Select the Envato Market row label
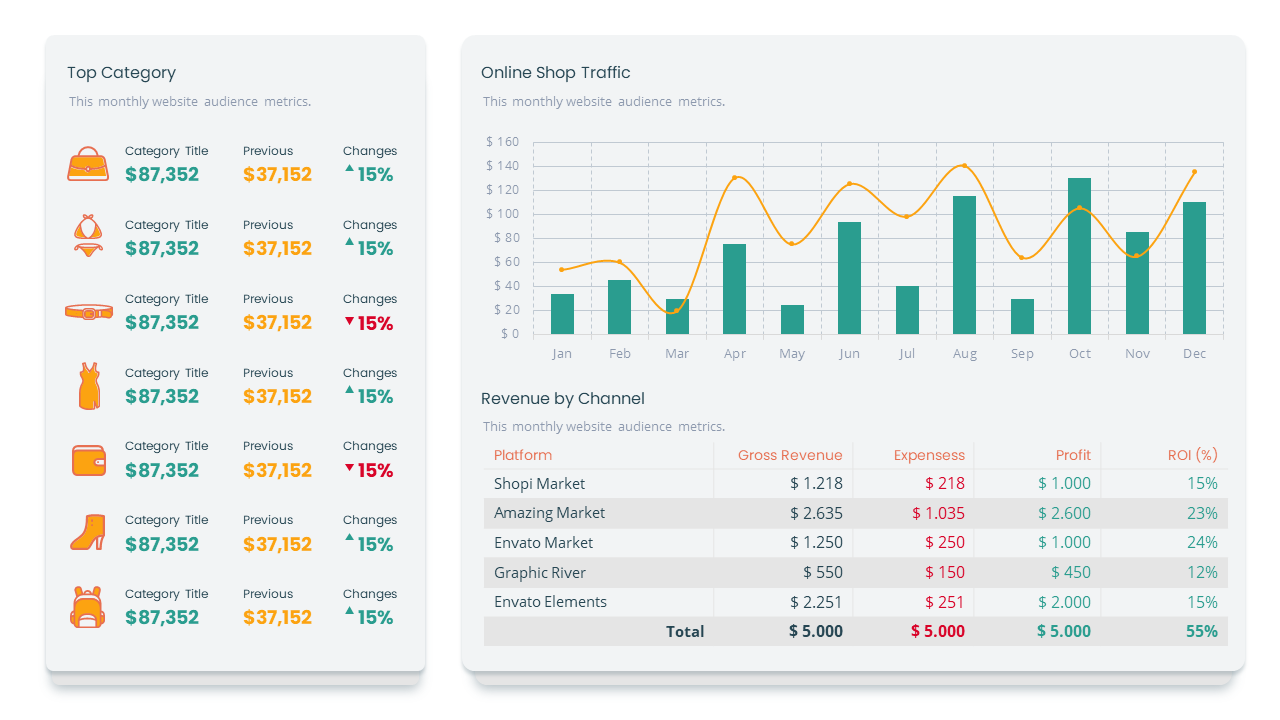Image resolution: width=1280 pixels, height=720 pixels. (544, 543)
